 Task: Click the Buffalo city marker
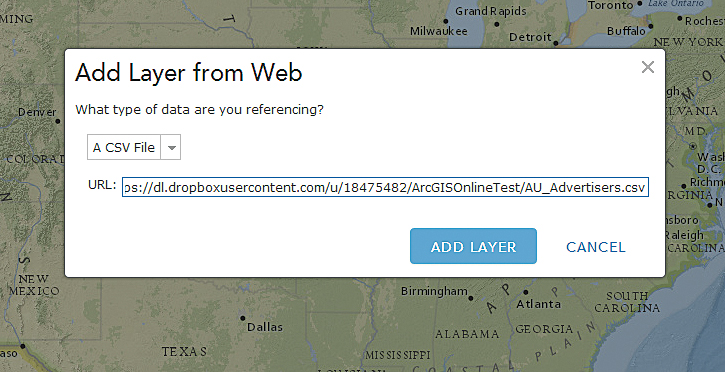click(x=651, y=26)
